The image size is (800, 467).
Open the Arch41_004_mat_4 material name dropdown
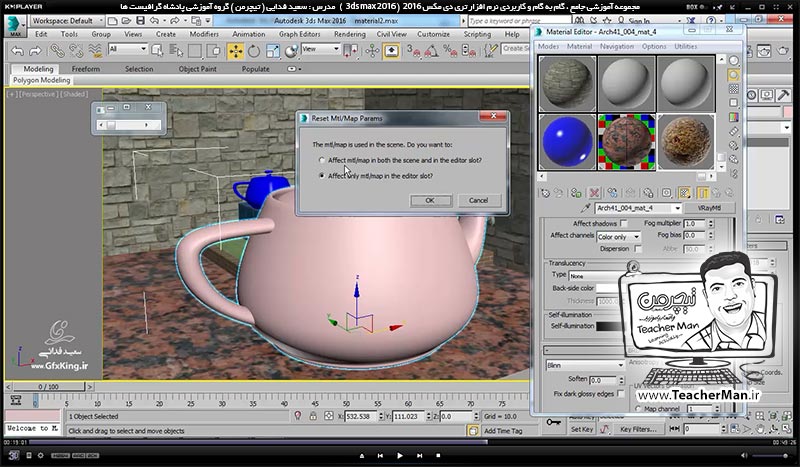click(x=638, y=208)
